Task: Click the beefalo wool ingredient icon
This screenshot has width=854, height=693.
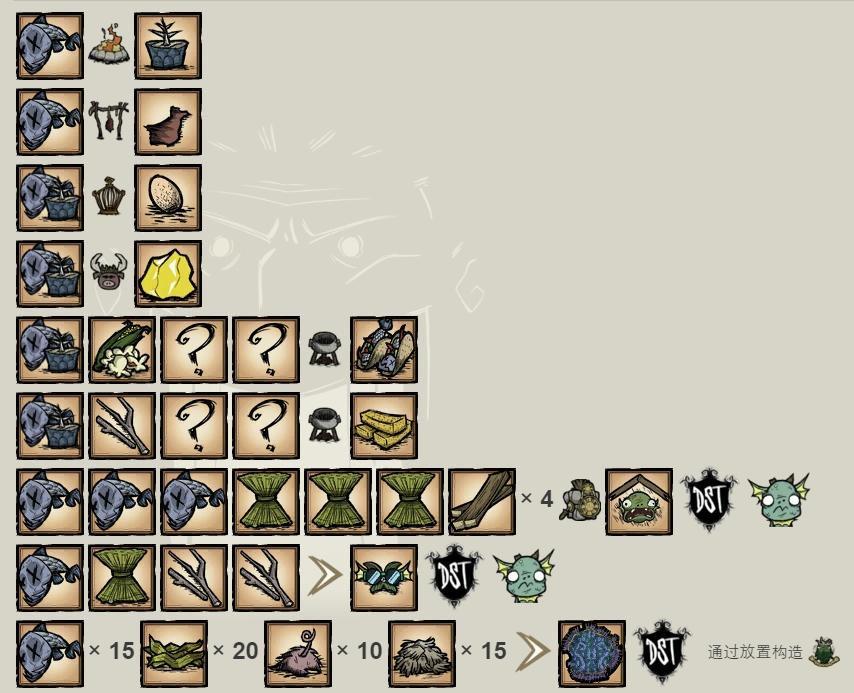Action: [422, 653]
